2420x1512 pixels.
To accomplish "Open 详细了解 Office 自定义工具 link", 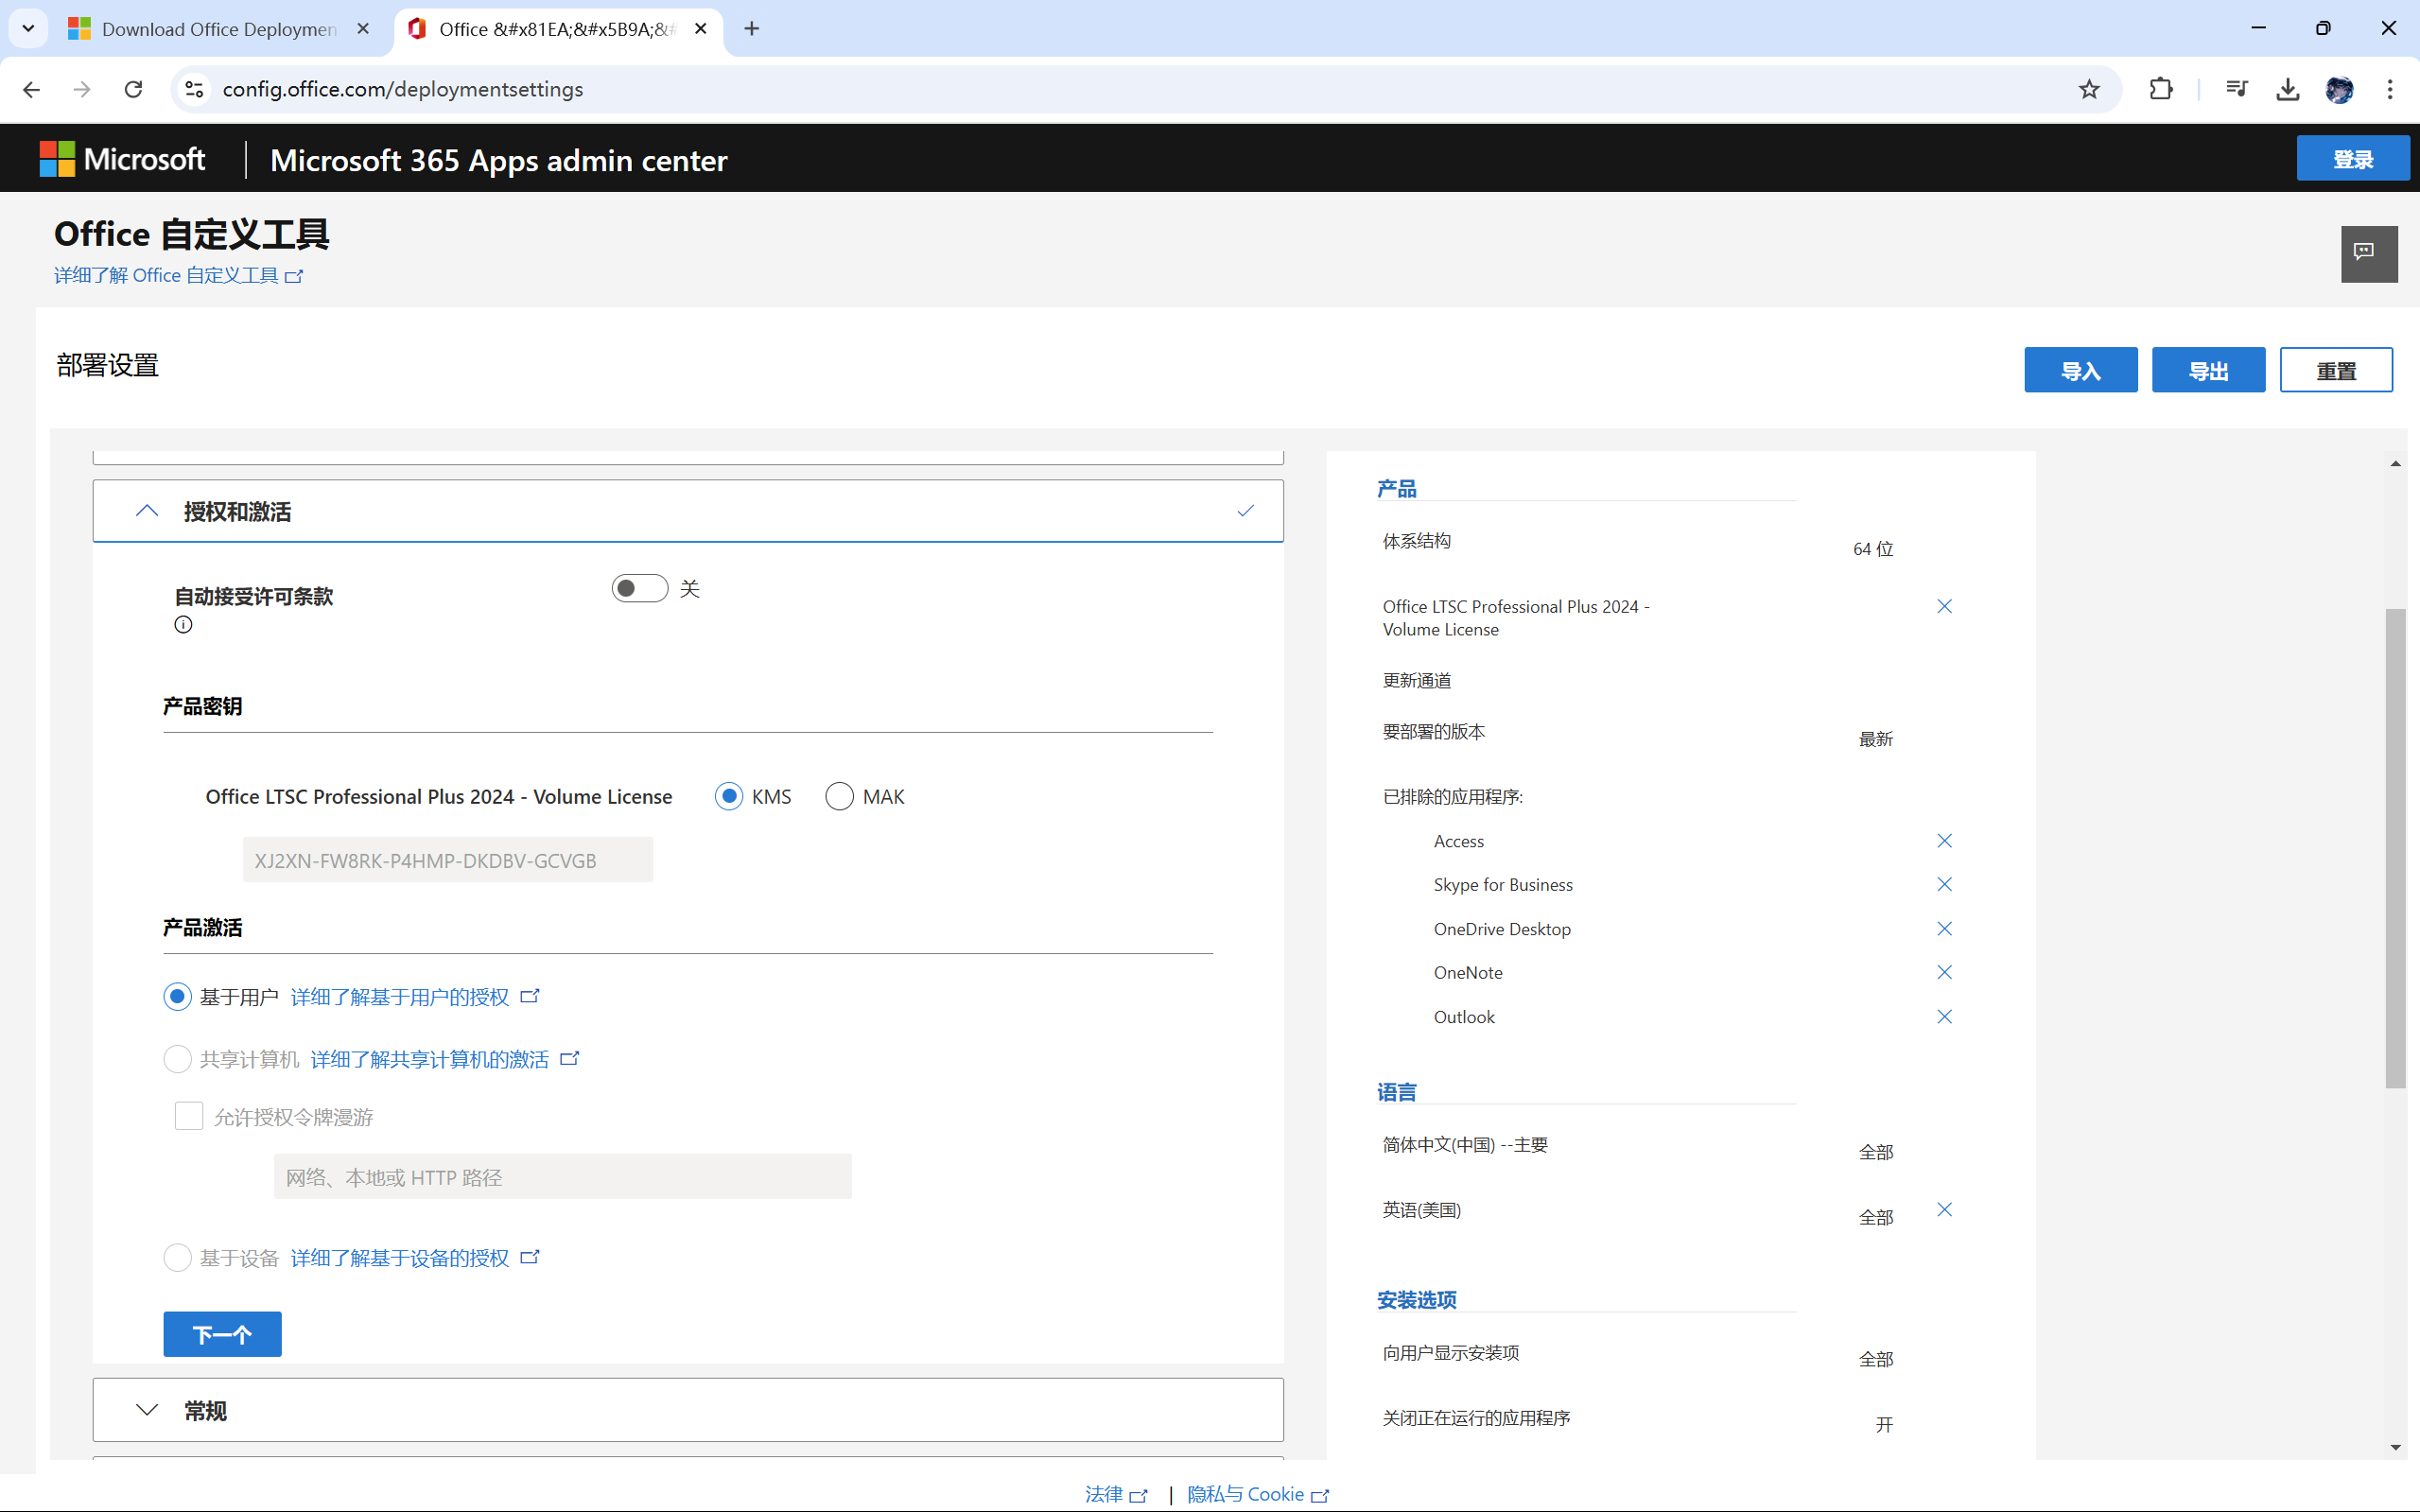I will click(x=178, y=275).
